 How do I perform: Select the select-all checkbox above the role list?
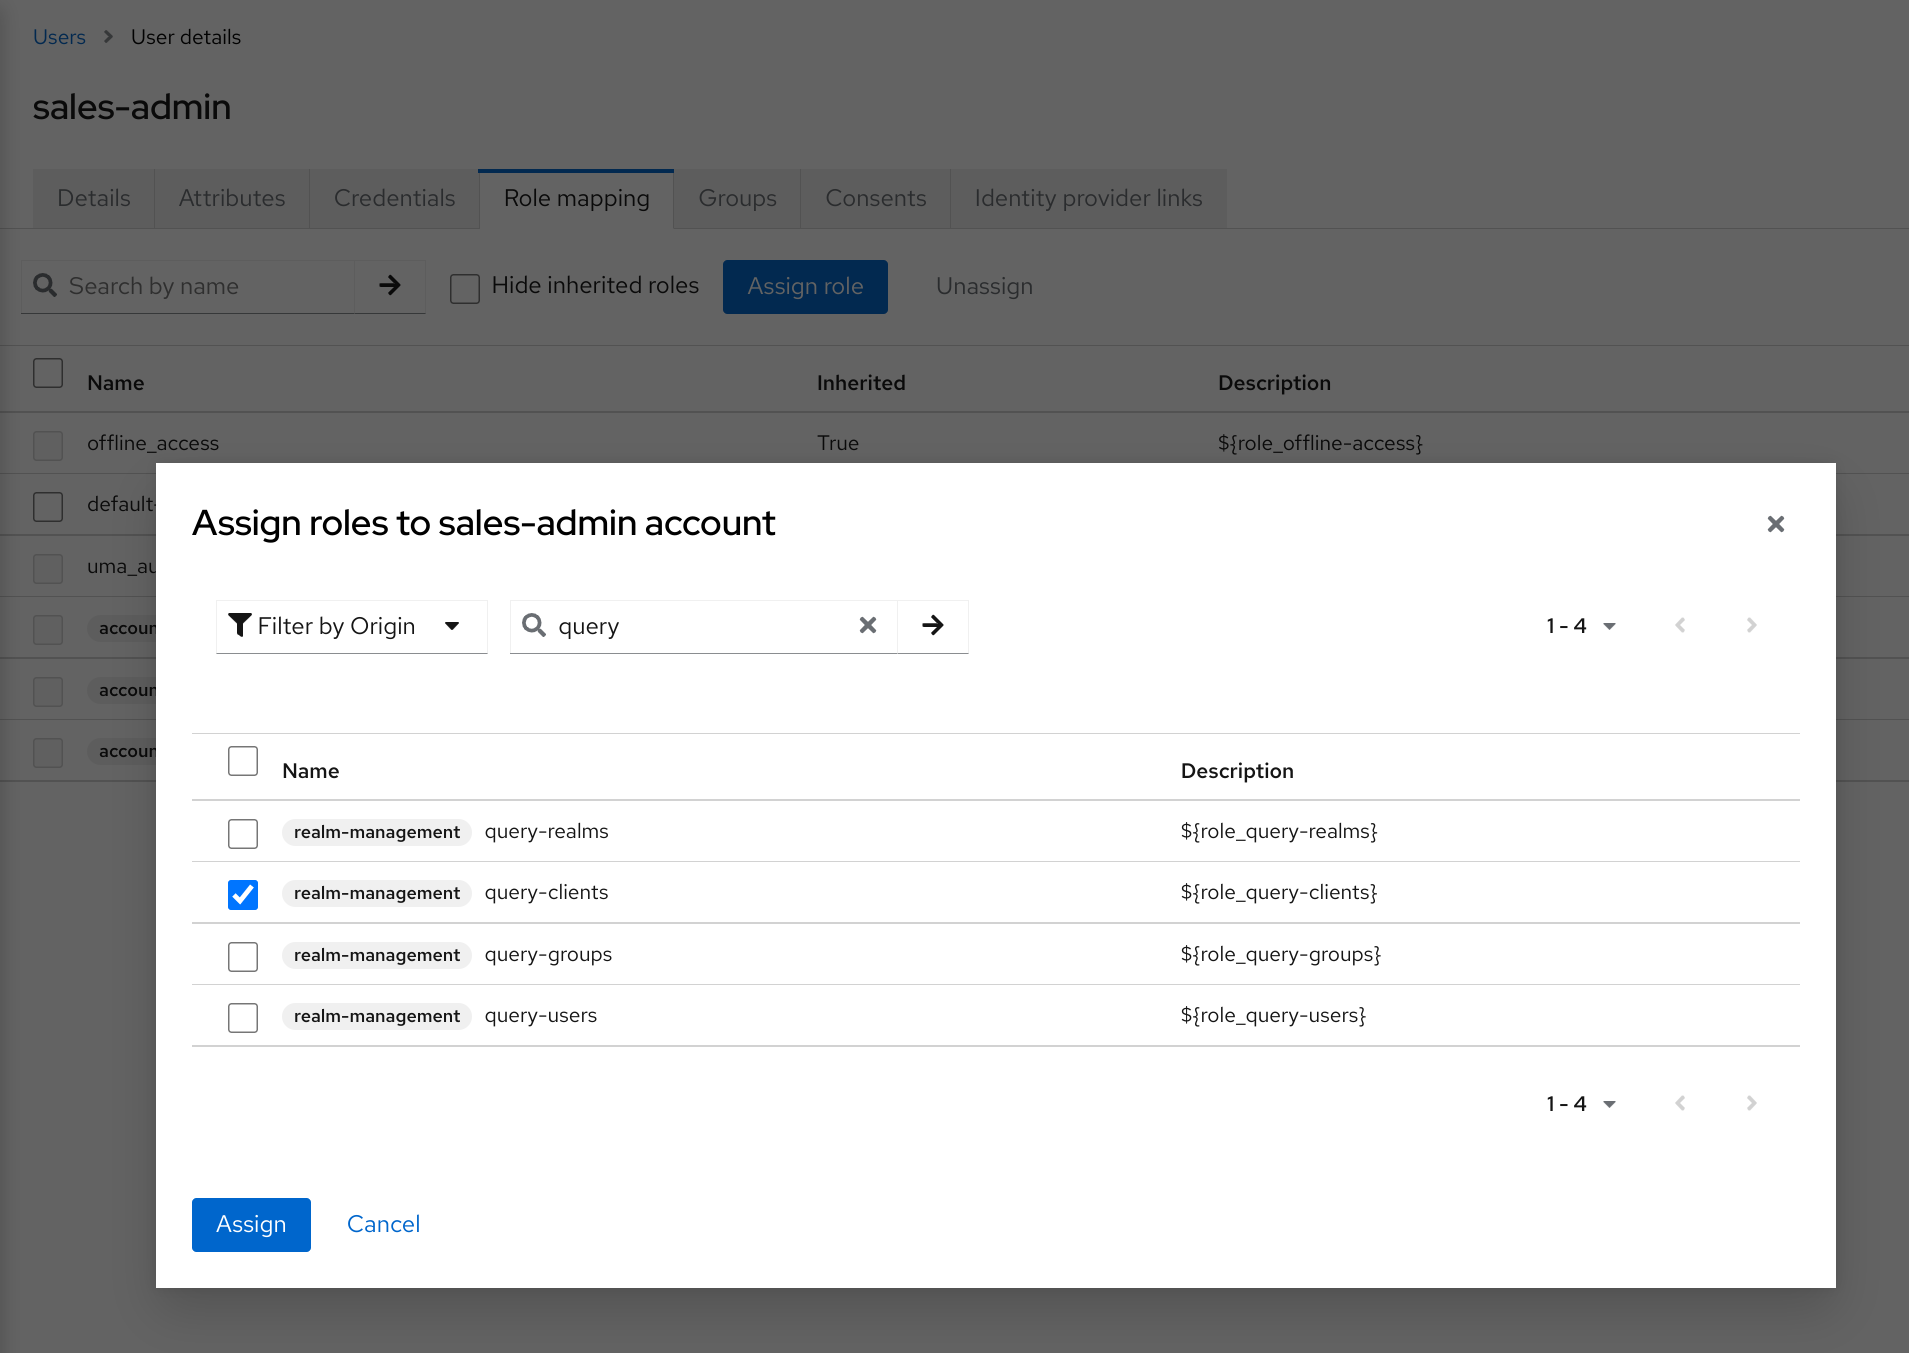click(242, 761)
